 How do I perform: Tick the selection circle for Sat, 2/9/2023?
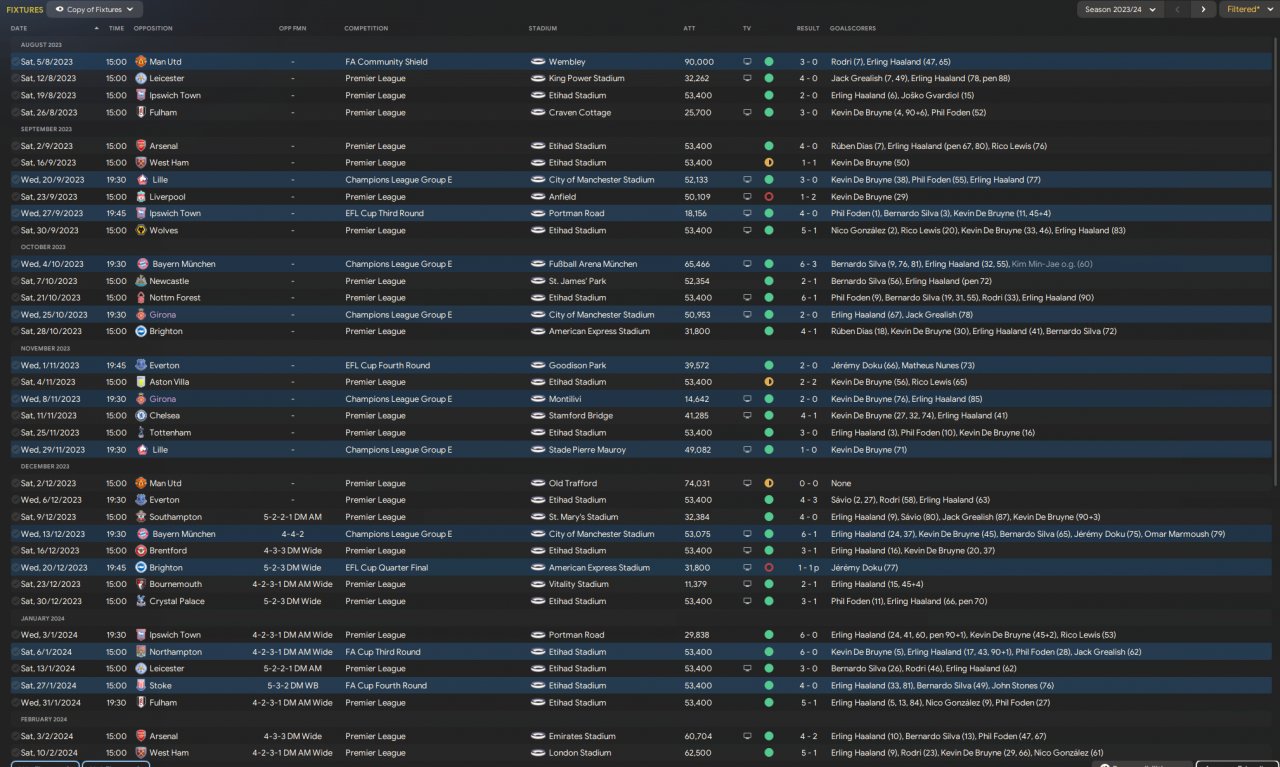[x=15, y=146]
